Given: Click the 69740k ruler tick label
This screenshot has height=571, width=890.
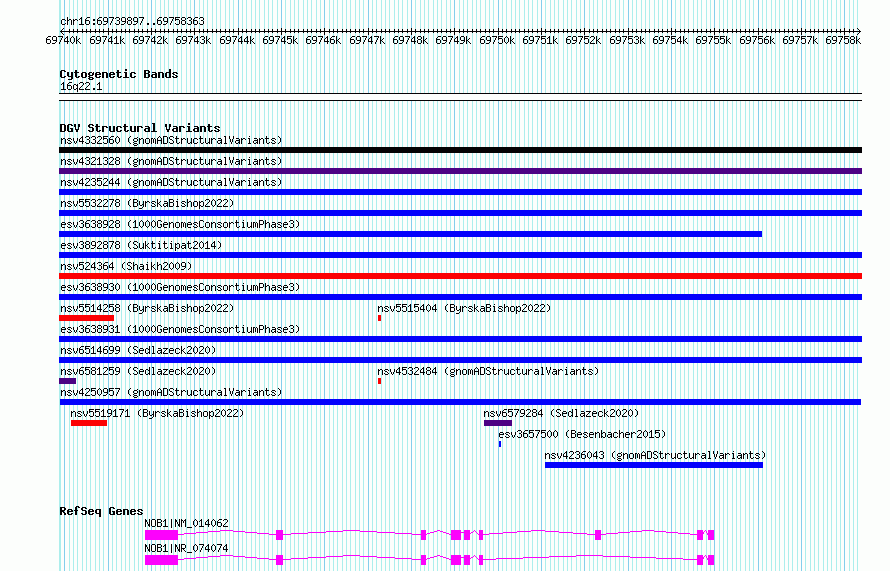Looking at the screenshot, I should [63, 41].
